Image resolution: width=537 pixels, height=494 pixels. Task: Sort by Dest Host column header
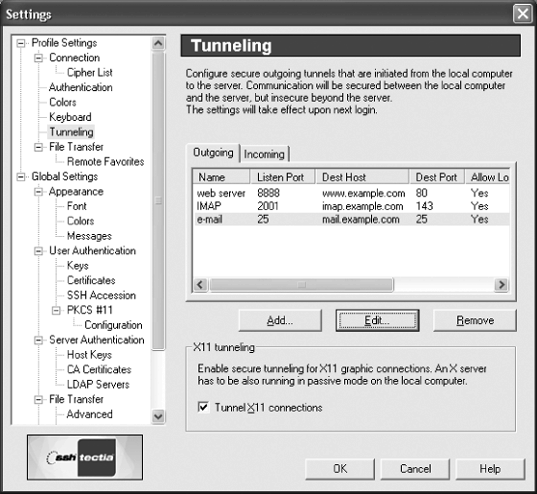pyautogui.click(x=362, y=177)
